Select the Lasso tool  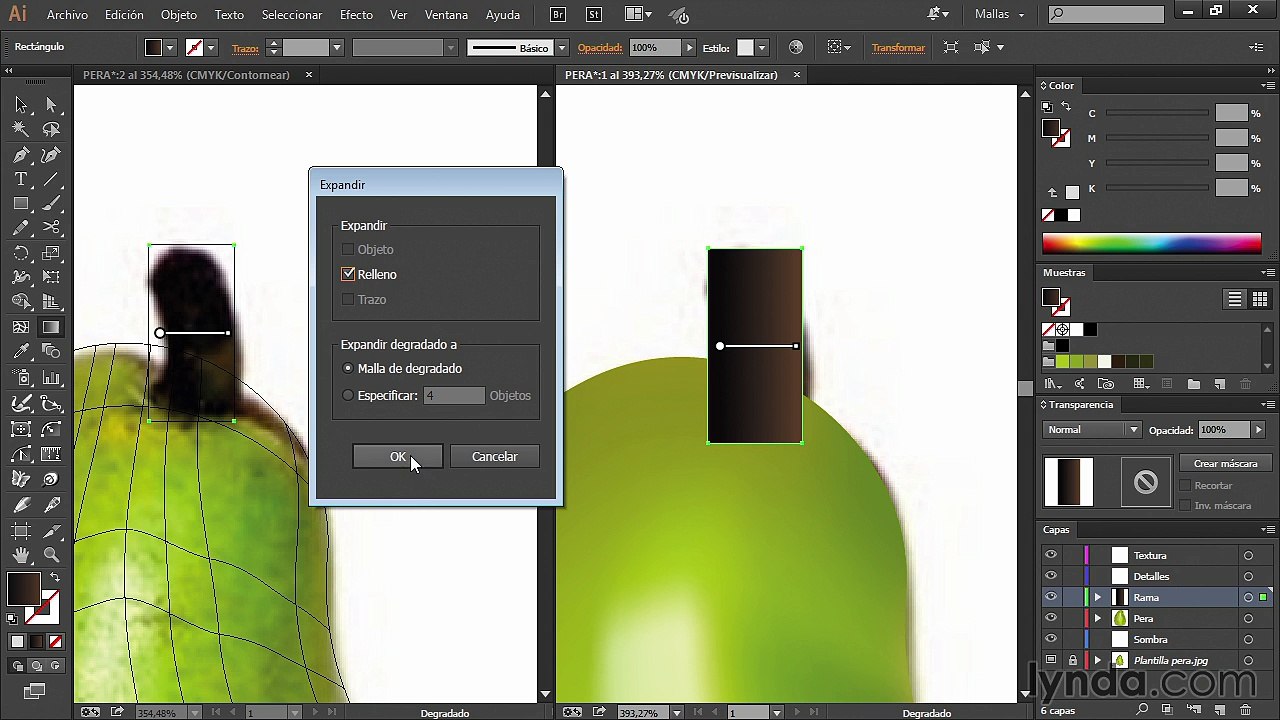pyautogui.click(x=51, y=129)
